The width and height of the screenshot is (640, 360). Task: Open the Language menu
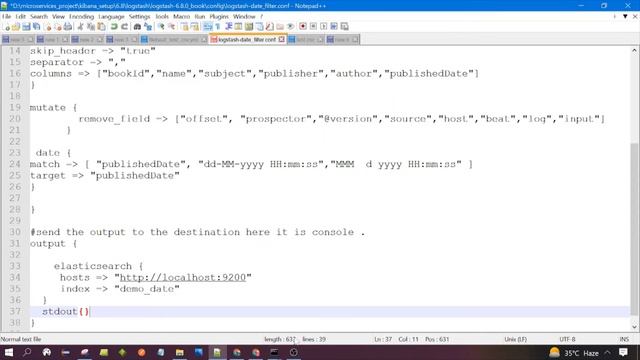click(x=111, y=16)
